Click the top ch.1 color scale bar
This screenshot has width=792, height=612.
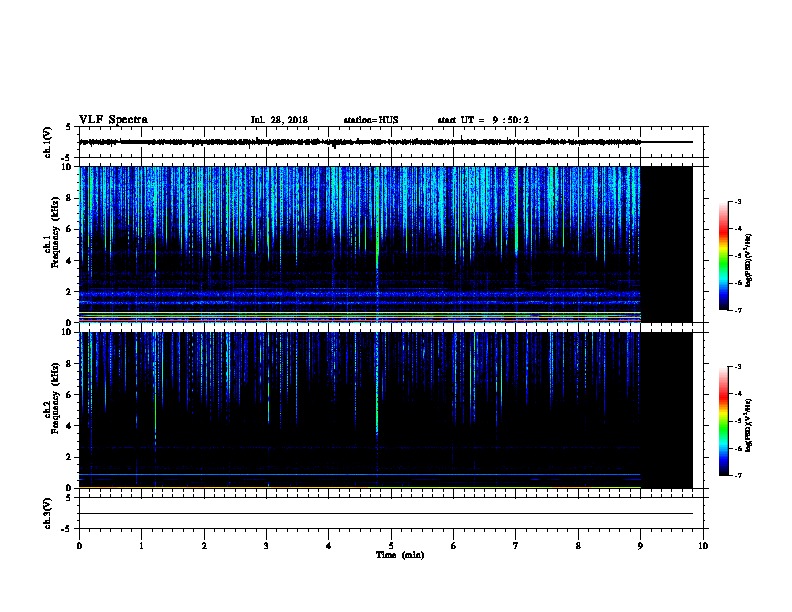coord(723,256)
